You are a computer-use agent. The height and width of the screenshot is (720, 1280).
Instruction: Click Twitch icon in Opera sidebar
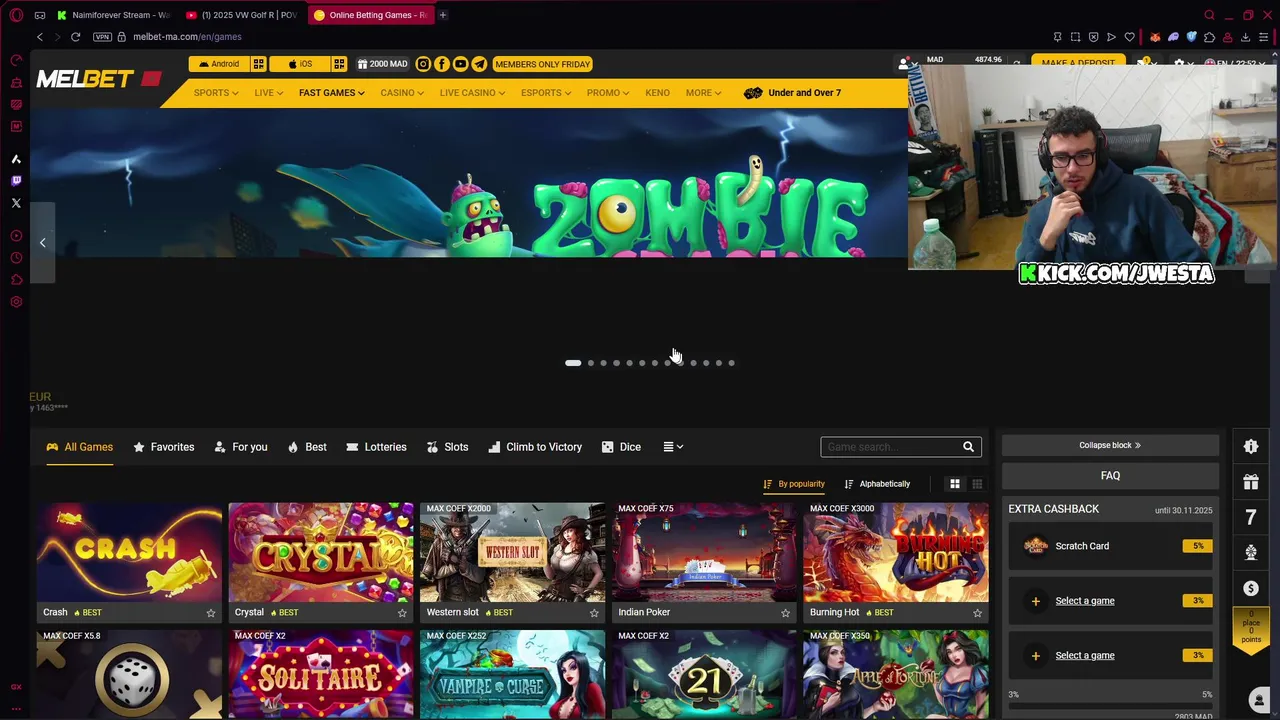(16, 181)
